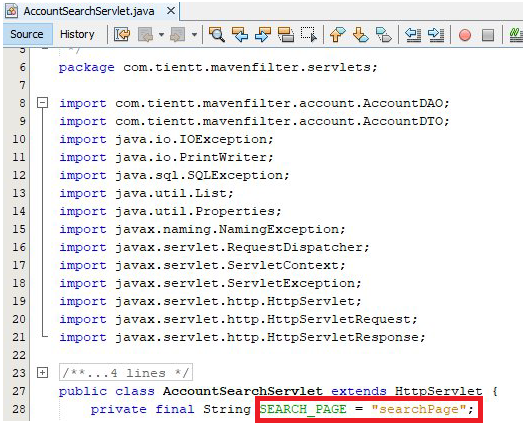
Task: Shift the line left
Action: (x=413, y=34)
